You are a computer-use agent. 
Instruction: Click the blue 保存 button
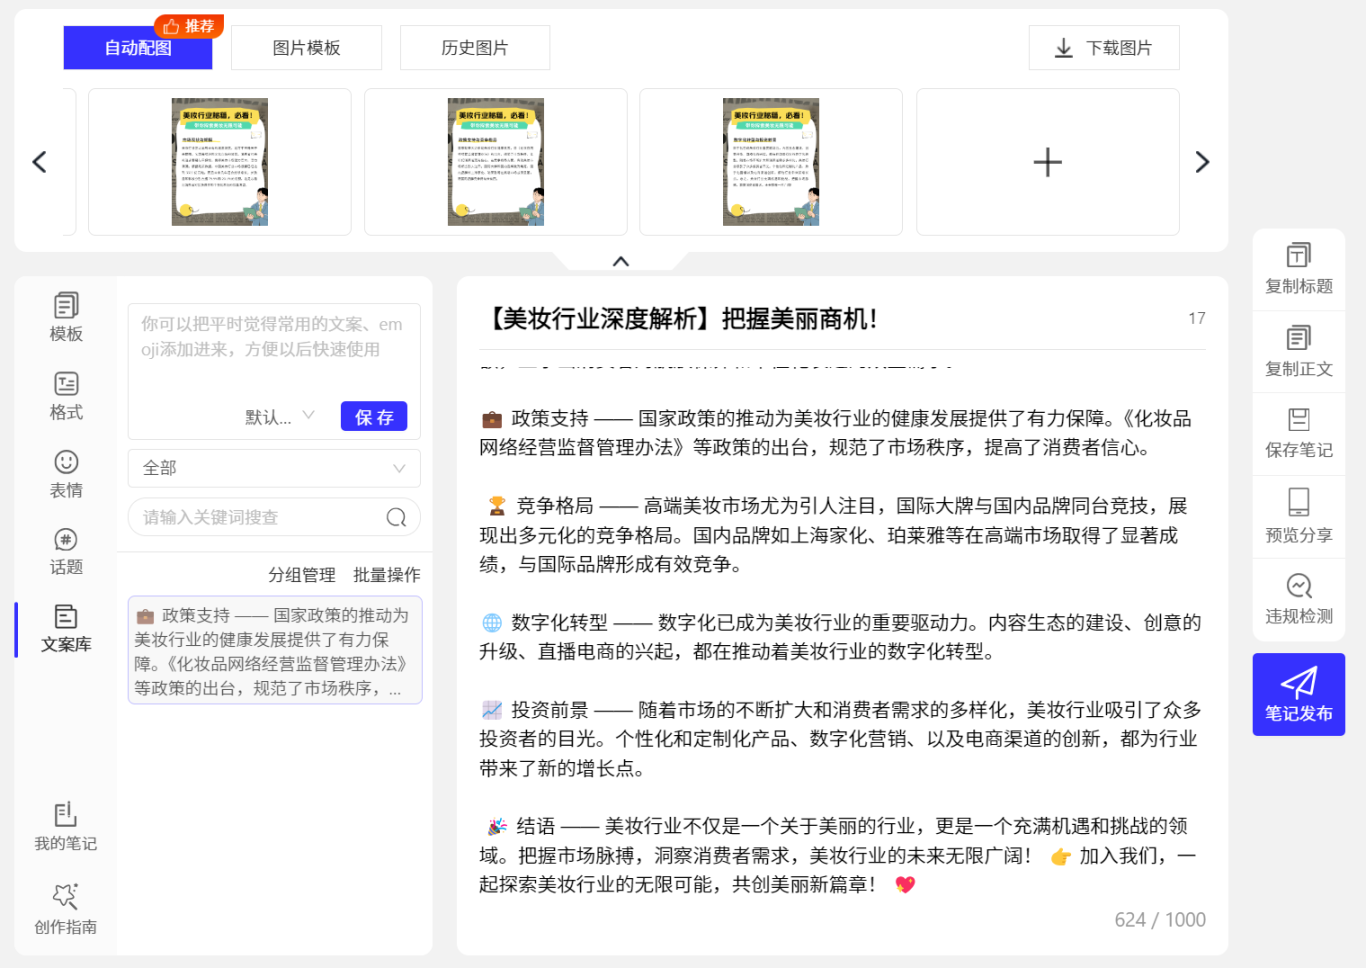pyautogui.click(x=374, y=417)
